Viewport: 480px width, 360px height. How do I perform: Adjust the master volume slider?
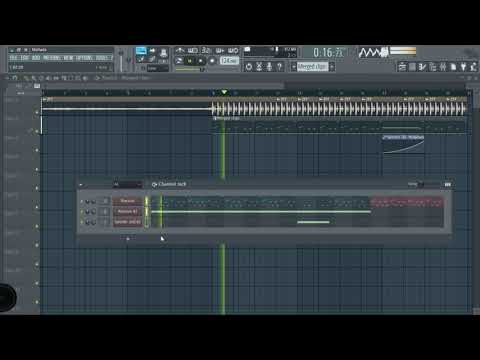click(x=121, y=60)
